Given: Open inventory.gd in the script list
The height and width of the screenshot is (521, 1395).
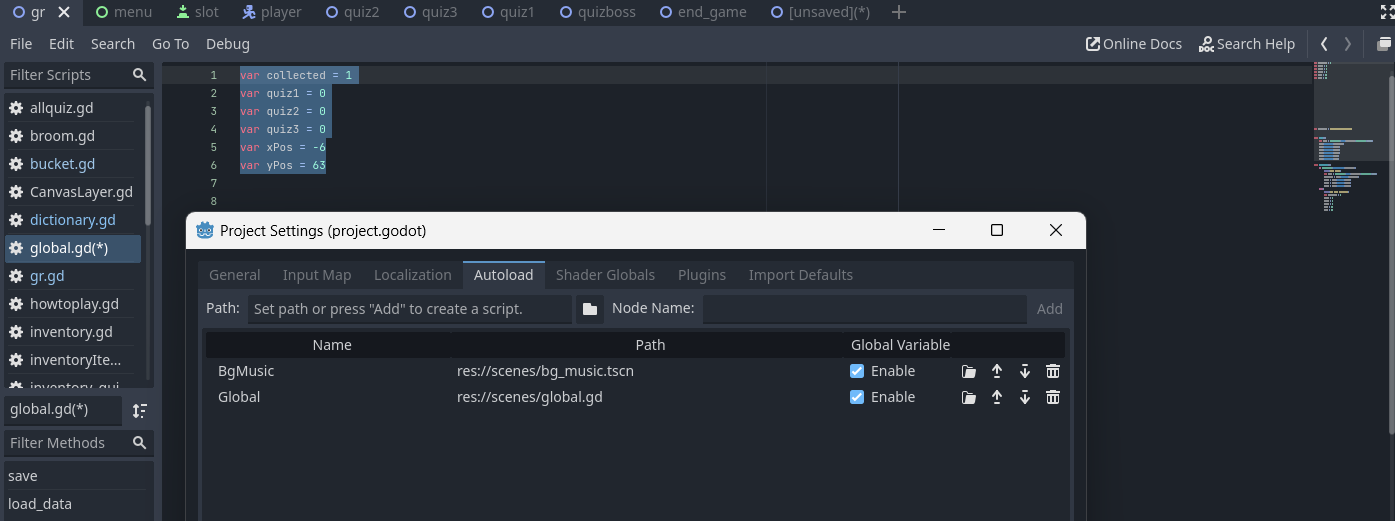Looking at the screenshot, I should (71, 332).
